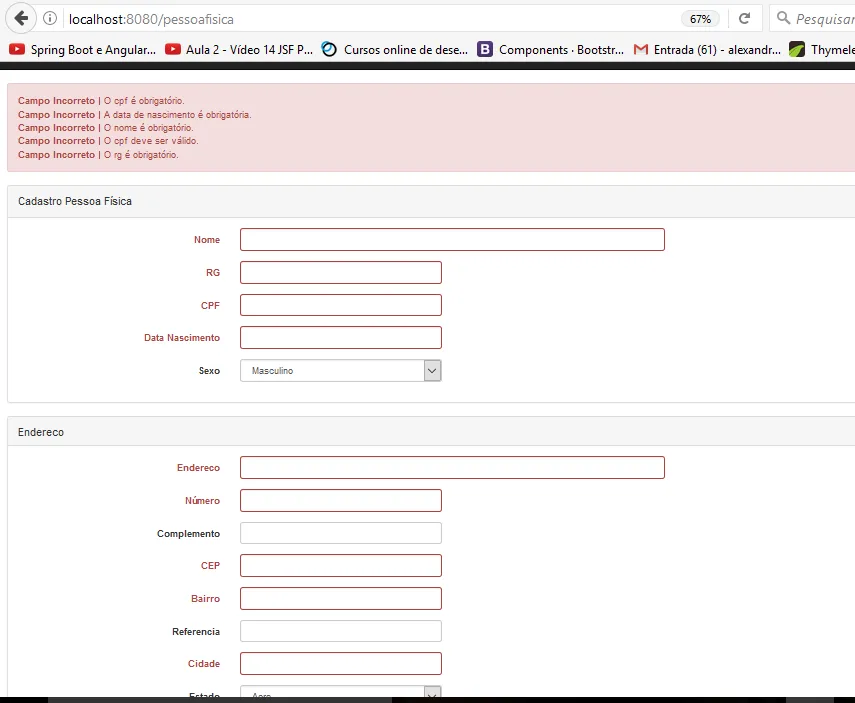855x703 pixels.
Task: Click error 'A data de nascimento é obrigatória.'
Action: (177, 115)
